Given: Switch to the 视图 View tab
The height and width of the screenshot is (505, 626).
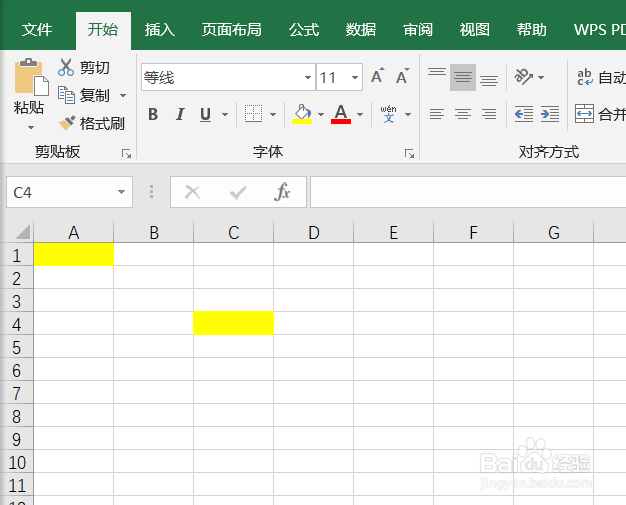Looking at the screenshot, I should click(474, 30).
